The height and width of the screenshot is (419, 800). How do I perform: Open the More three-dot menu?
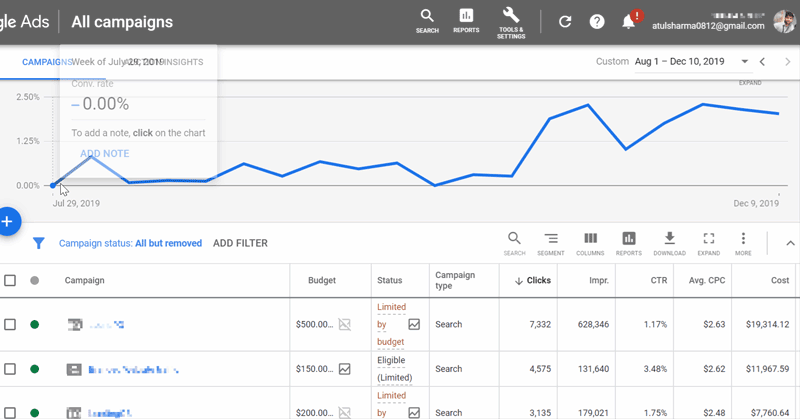(743, 243)
